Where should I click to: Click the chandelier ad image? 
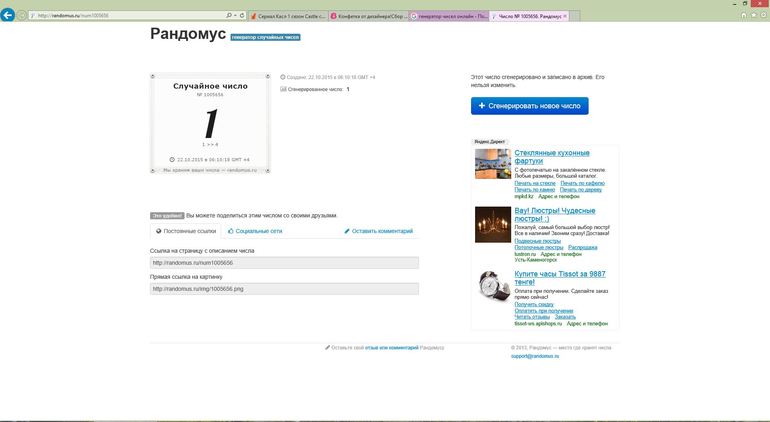(x=492, y=224)
